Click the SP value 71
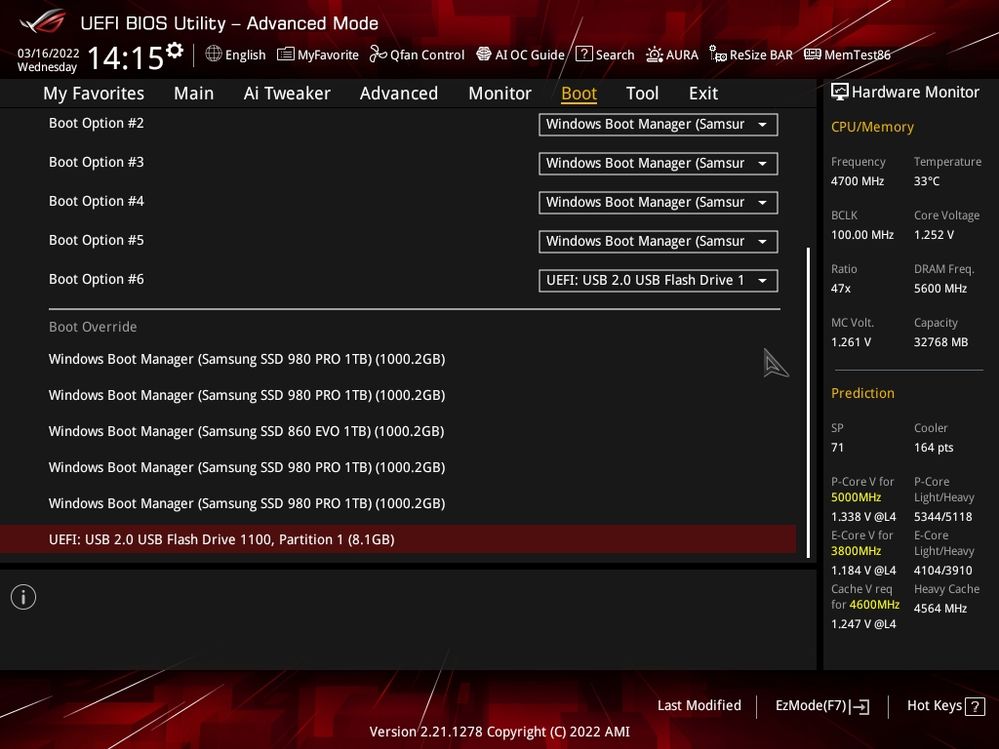This screenshot has height=749, width=999. 837,448
